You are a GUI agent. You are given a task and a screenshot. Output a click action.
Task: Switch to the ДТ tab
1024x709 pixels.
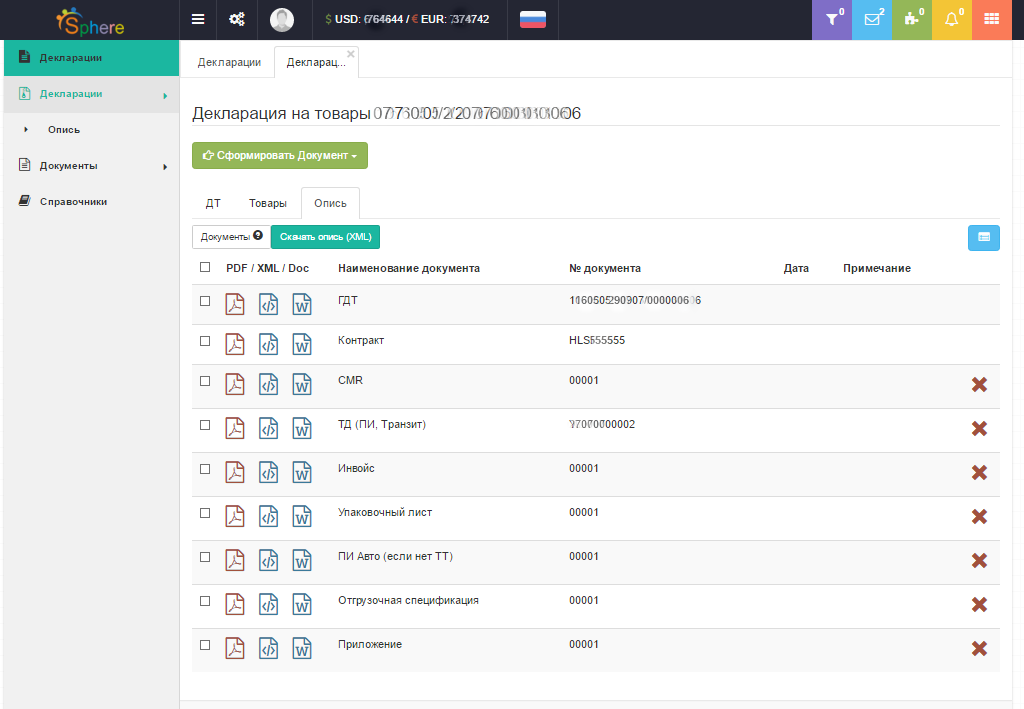213,203
